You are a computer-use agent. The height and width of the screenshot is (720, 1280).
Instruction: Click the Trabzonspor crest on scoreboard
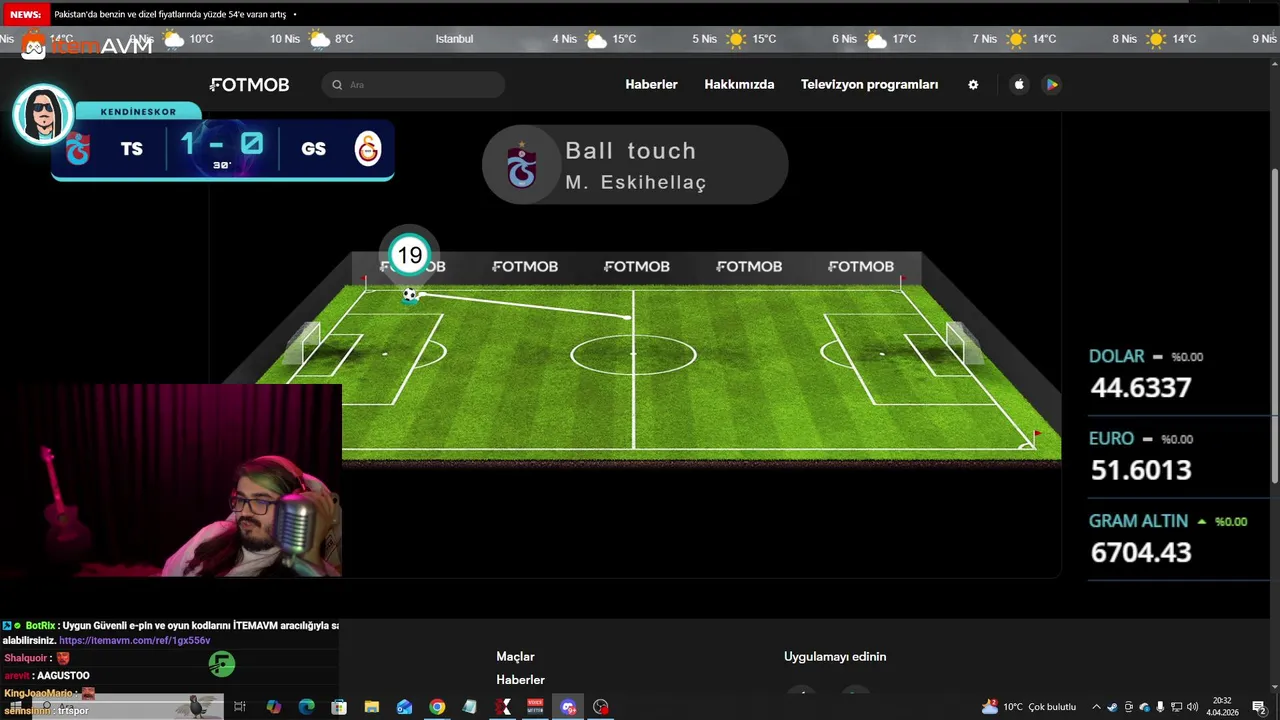(x=78, y=149)
